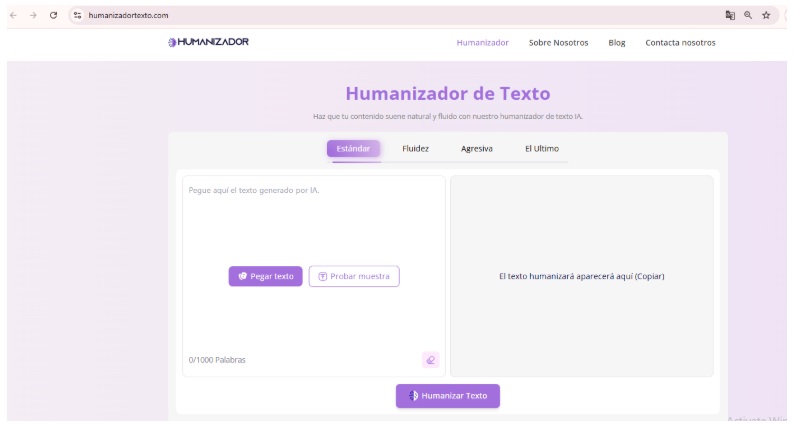The image size is (794, 426).
Task: Reload the page with refresh icon
Action: [x=53, y=15]
